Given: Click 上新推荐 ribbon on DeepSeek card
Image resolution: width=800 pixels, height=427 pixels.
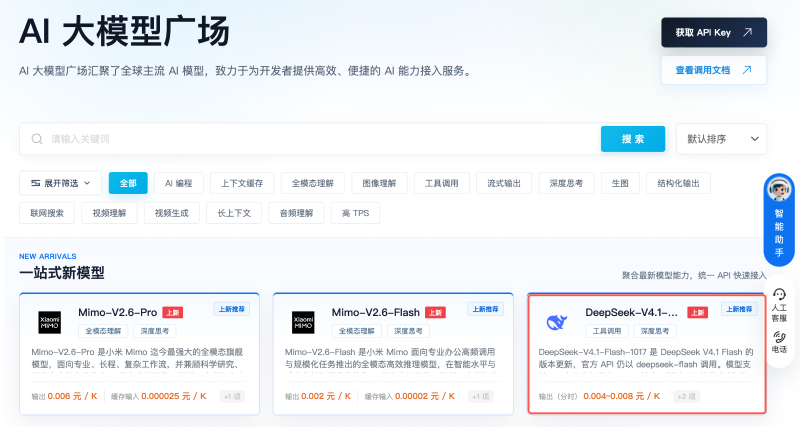Looking at the screenshot, I should [x=739, y=309].
